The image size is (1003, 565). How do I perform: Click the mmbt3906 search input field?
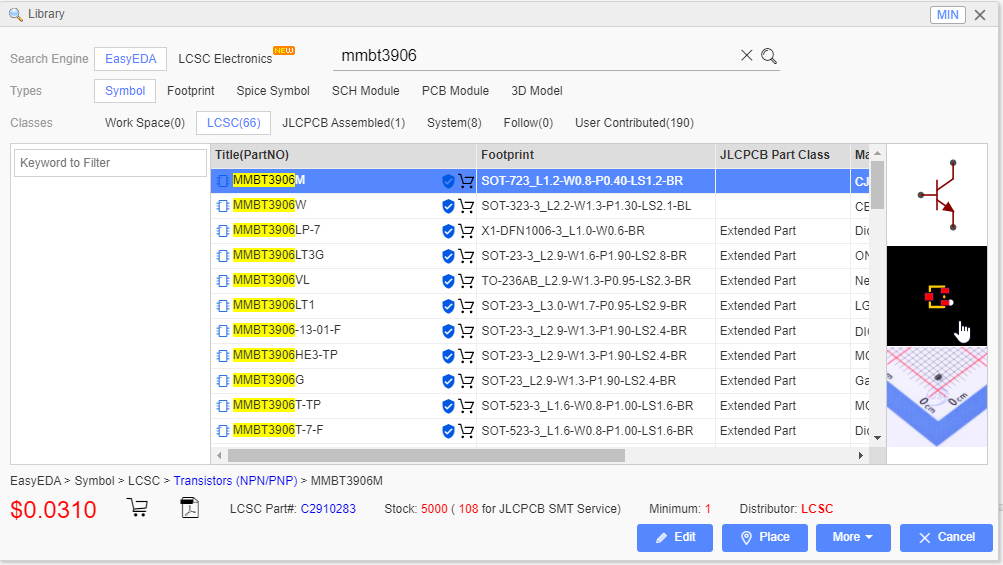tap(536, 56)
